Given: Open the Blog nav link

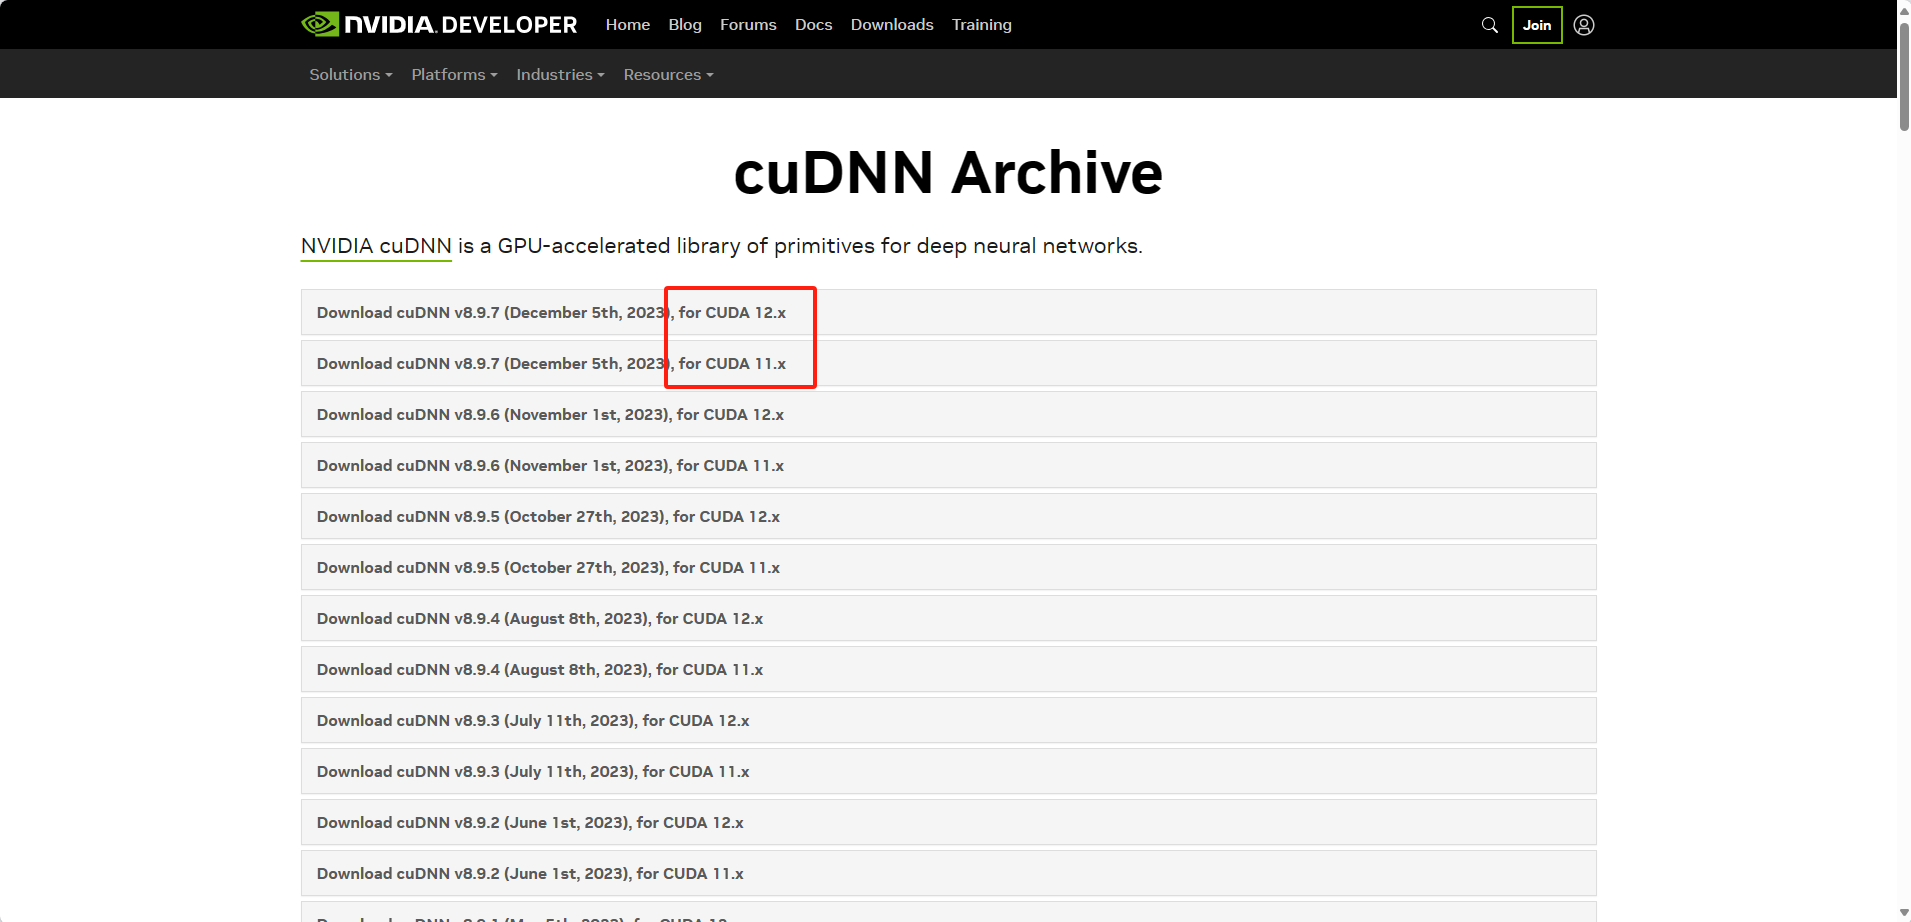Looking at the screenshot, I should click(685, 24).
